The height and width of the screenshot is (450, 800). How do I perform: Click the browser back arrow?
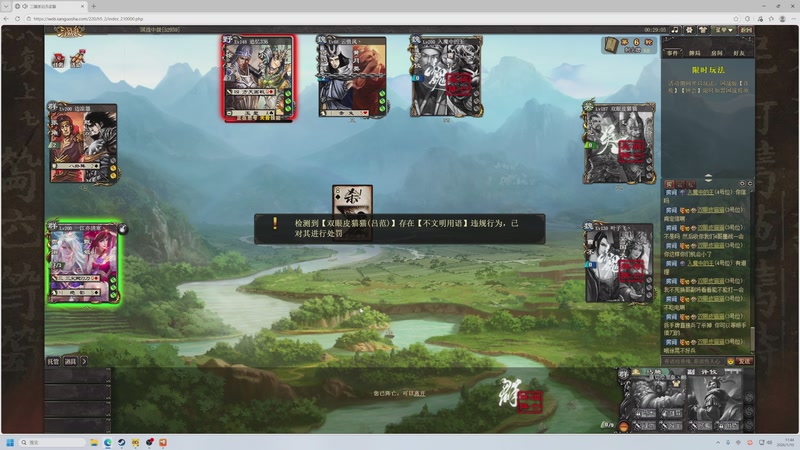(6, 19)
